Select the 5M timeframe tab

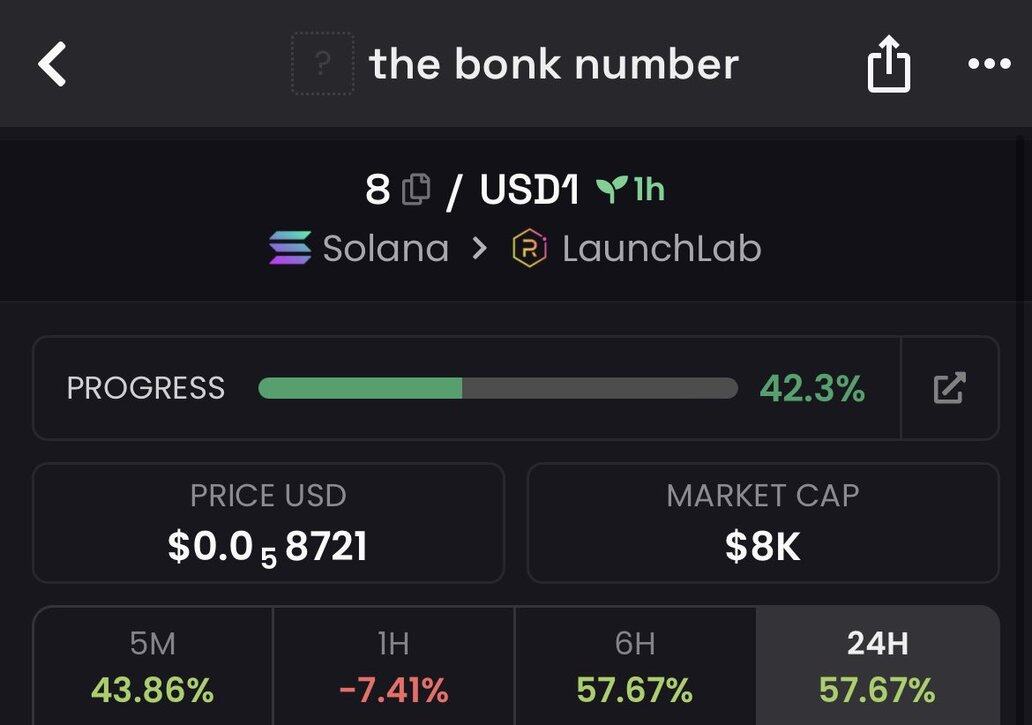pyautogui.click(x=153, y=666)
